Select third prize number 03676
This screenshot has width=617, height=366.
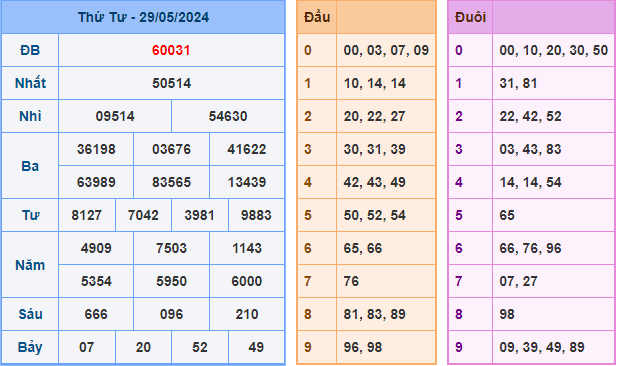pos(172,149)
